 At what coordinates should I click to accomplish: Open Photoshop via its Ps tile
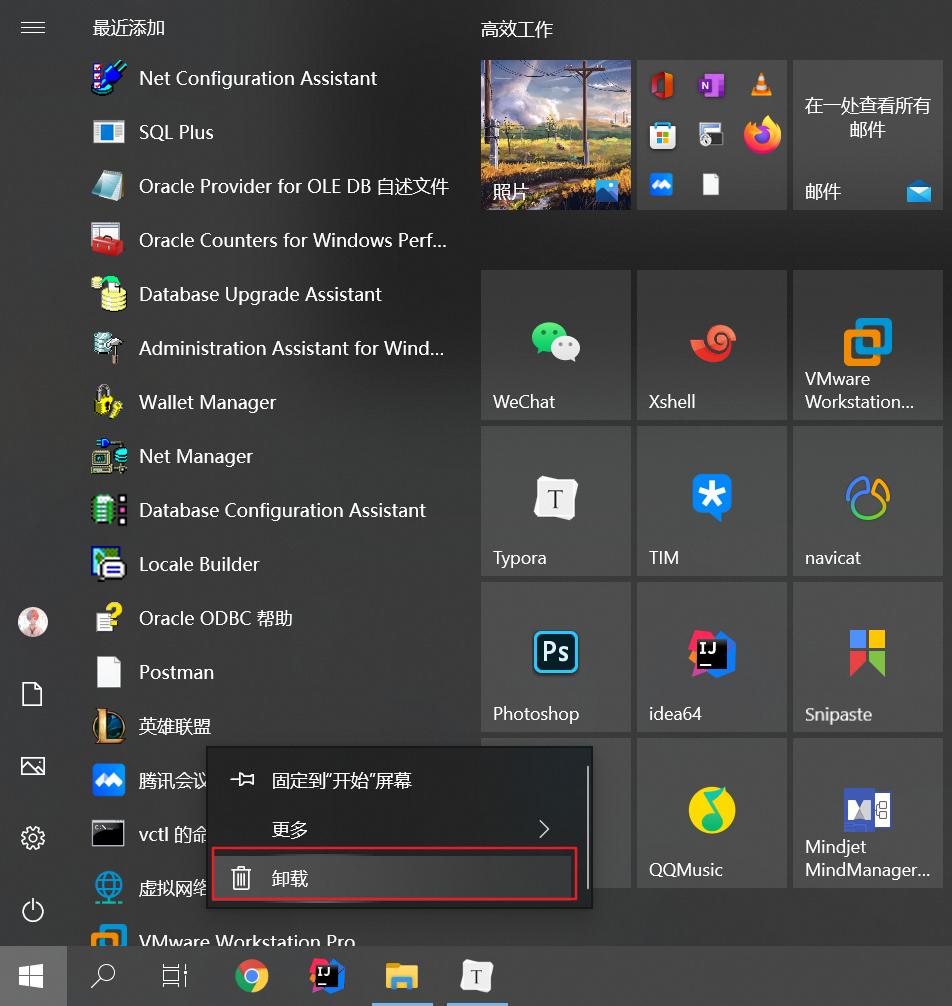[x=555, y=657]
